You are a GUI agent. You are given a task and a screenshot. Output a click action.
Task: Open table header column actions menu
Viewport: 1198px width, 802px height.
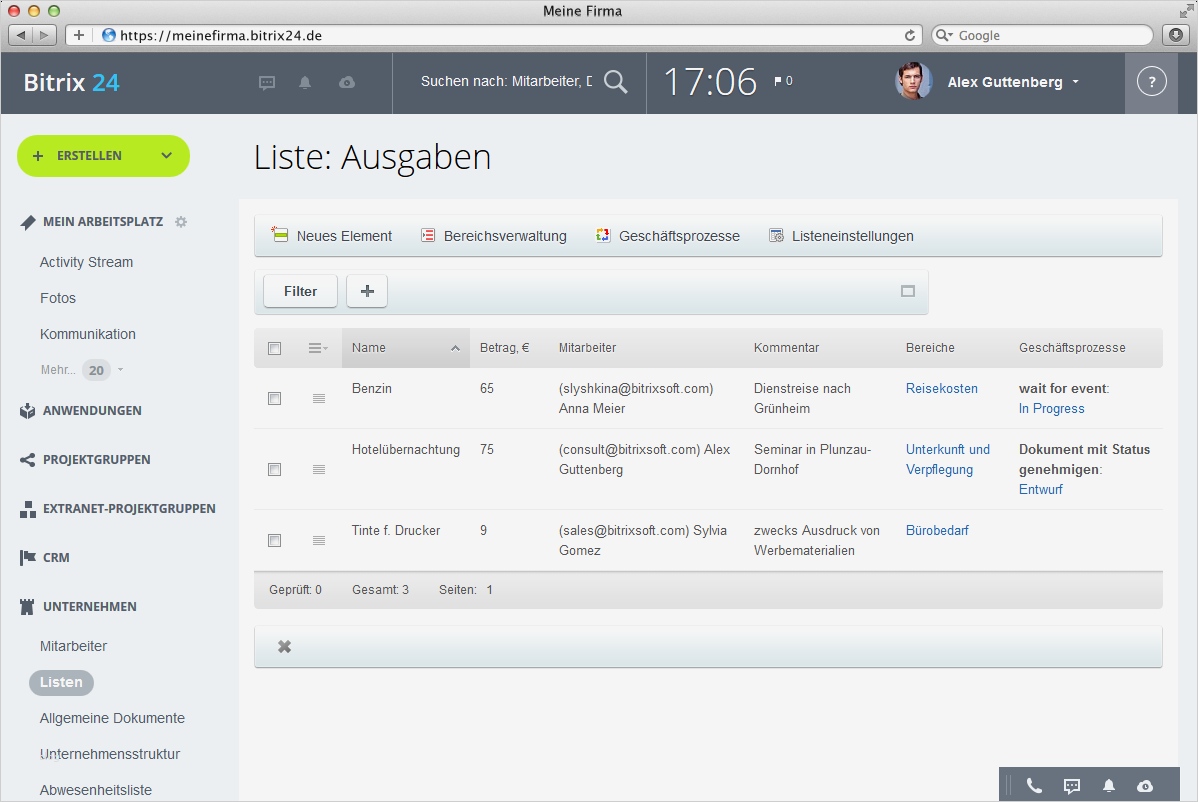318,348
